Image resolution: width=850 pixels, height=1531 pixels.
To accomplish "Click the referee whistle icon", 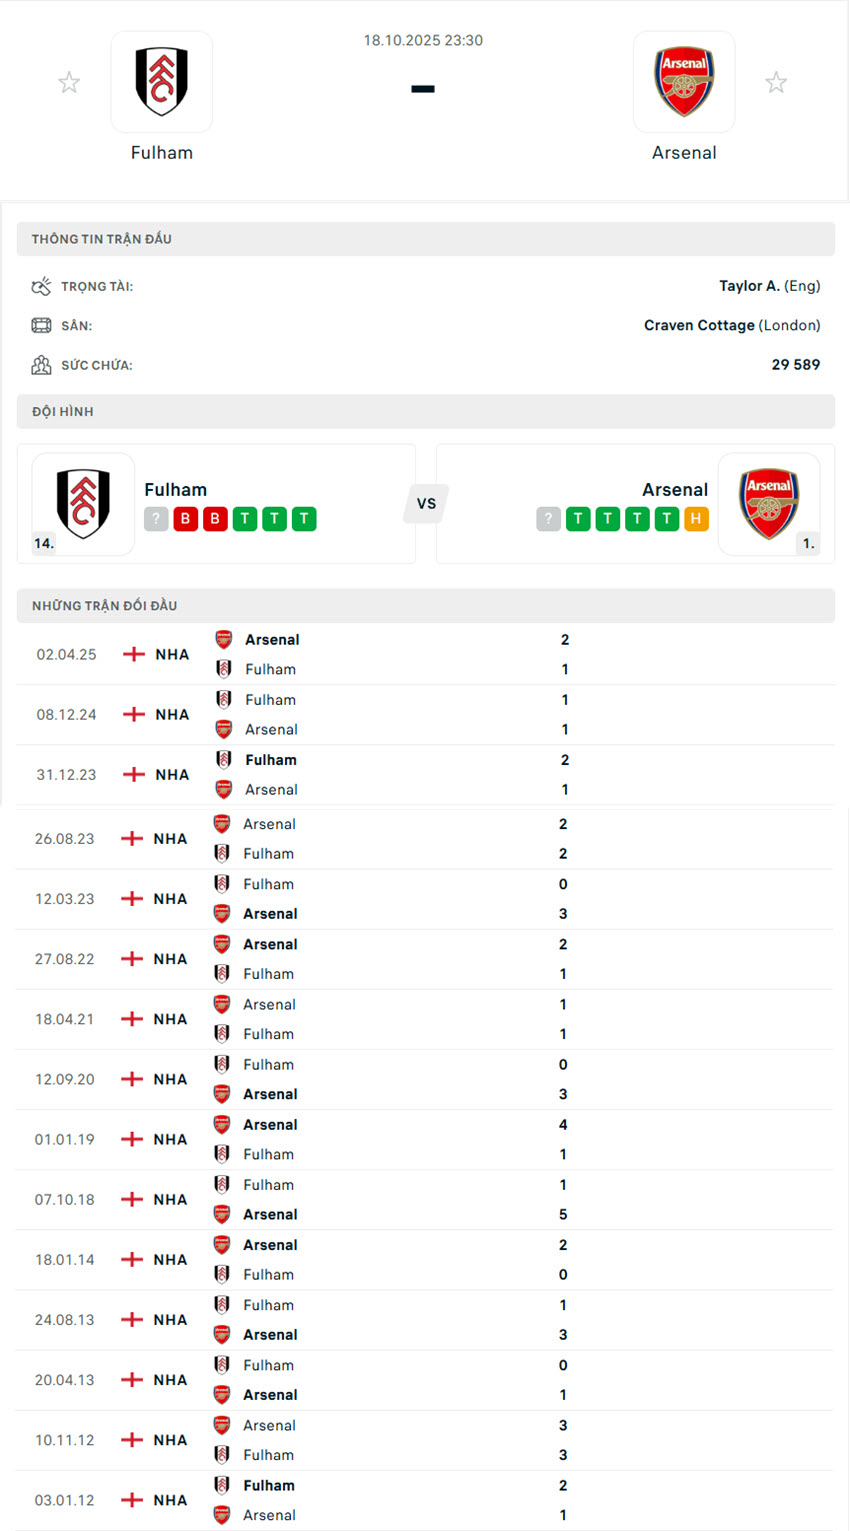I will click(x=41, y=285).
